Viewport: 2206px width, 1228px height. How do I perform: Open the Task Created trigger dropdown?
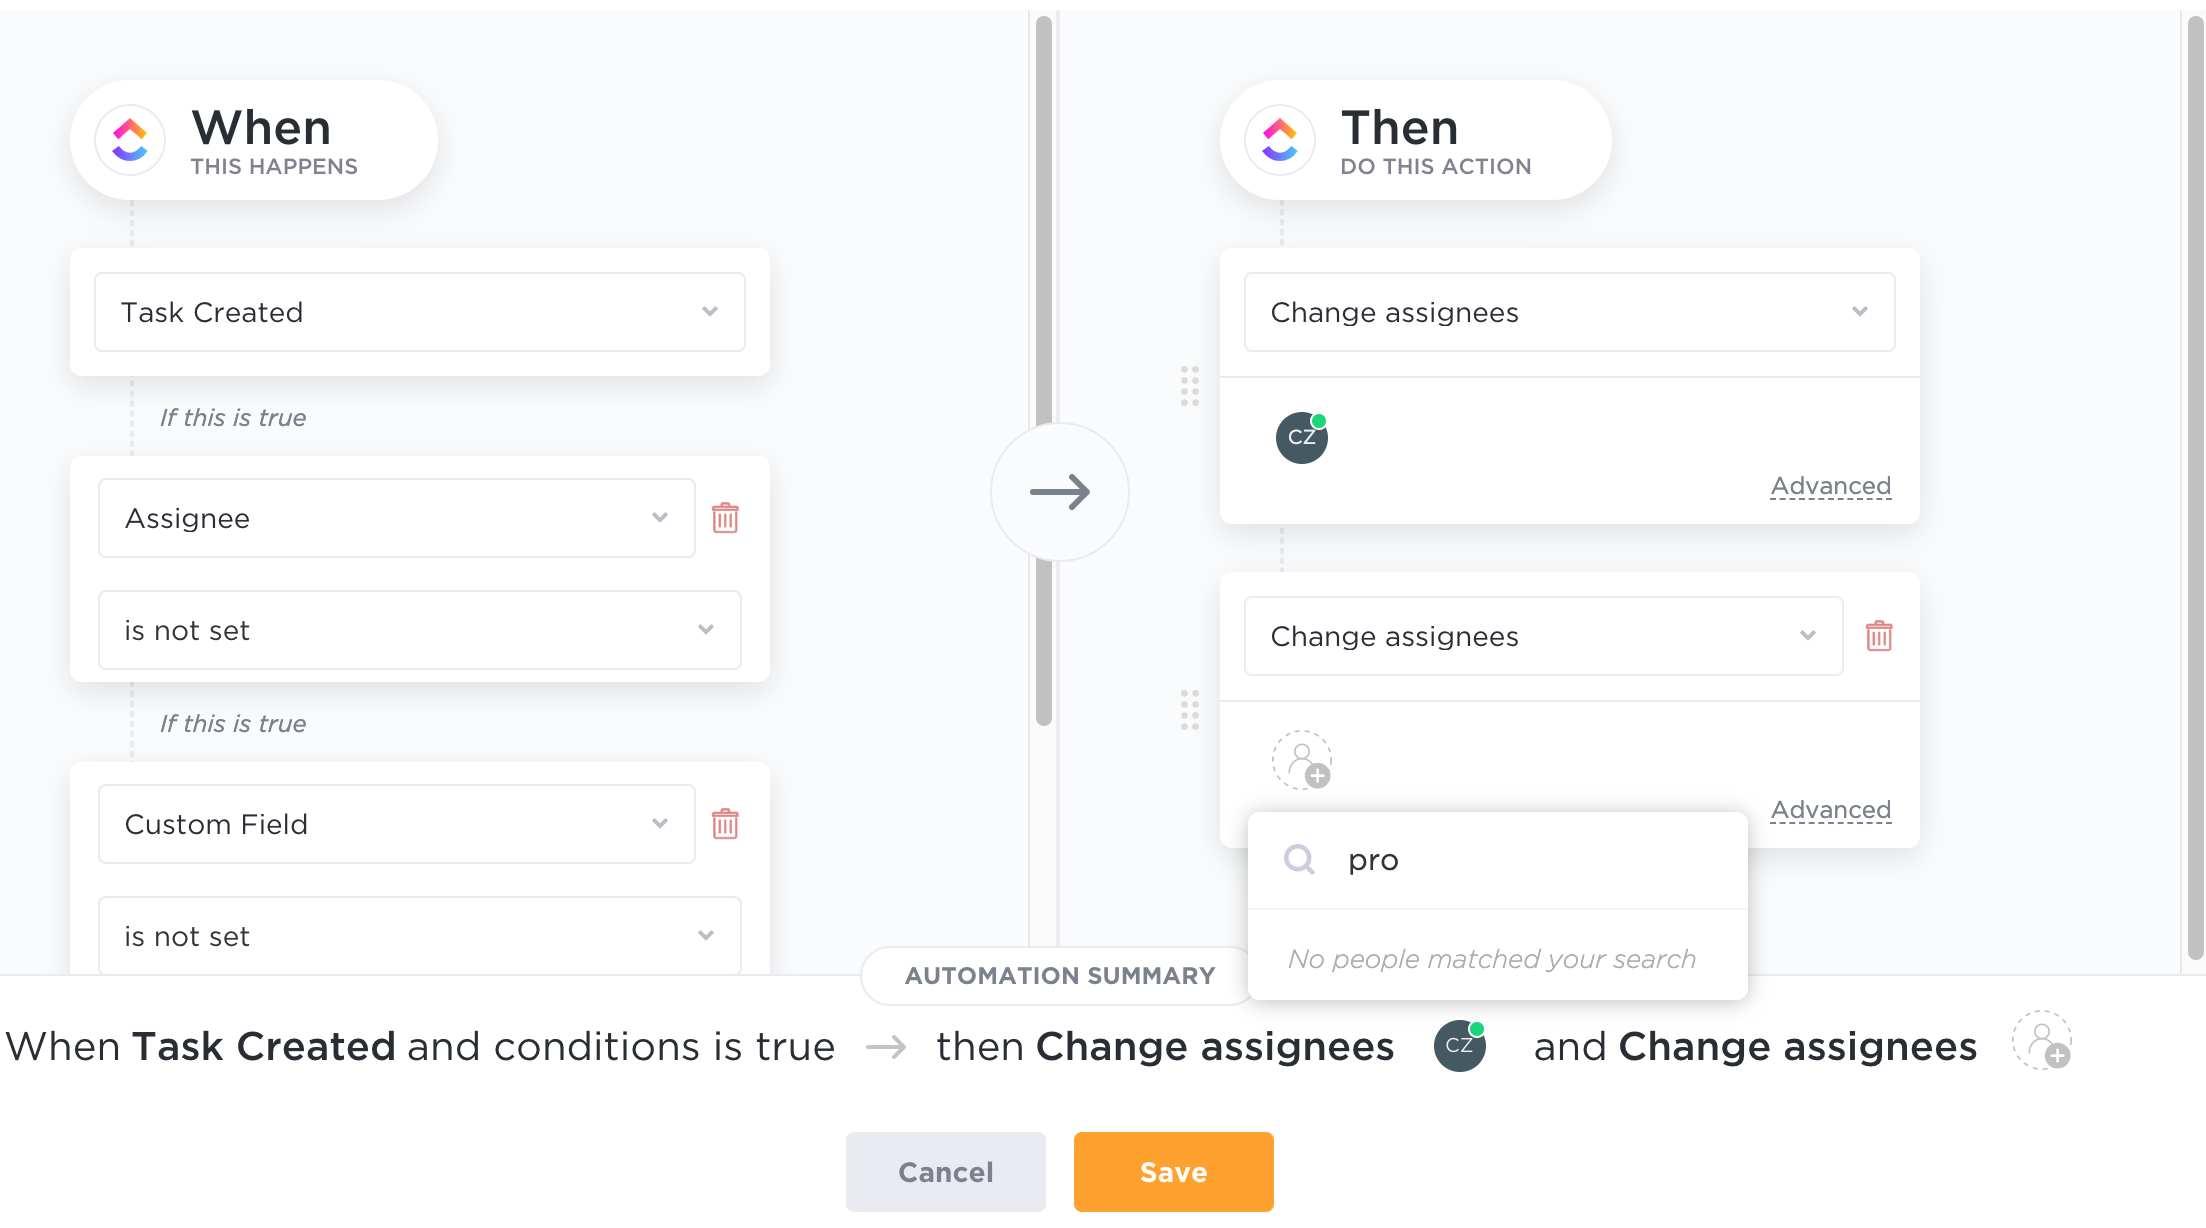[x=419, y=312]
